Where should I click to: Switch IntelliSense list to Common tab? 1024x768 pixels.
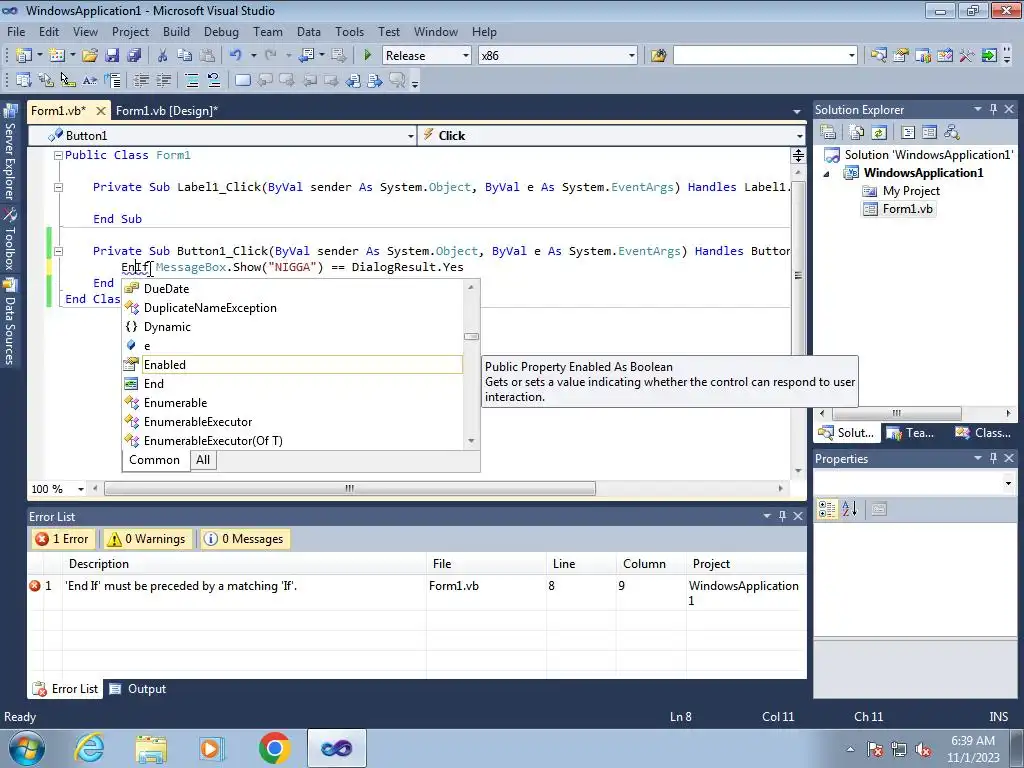coord(154,460)
